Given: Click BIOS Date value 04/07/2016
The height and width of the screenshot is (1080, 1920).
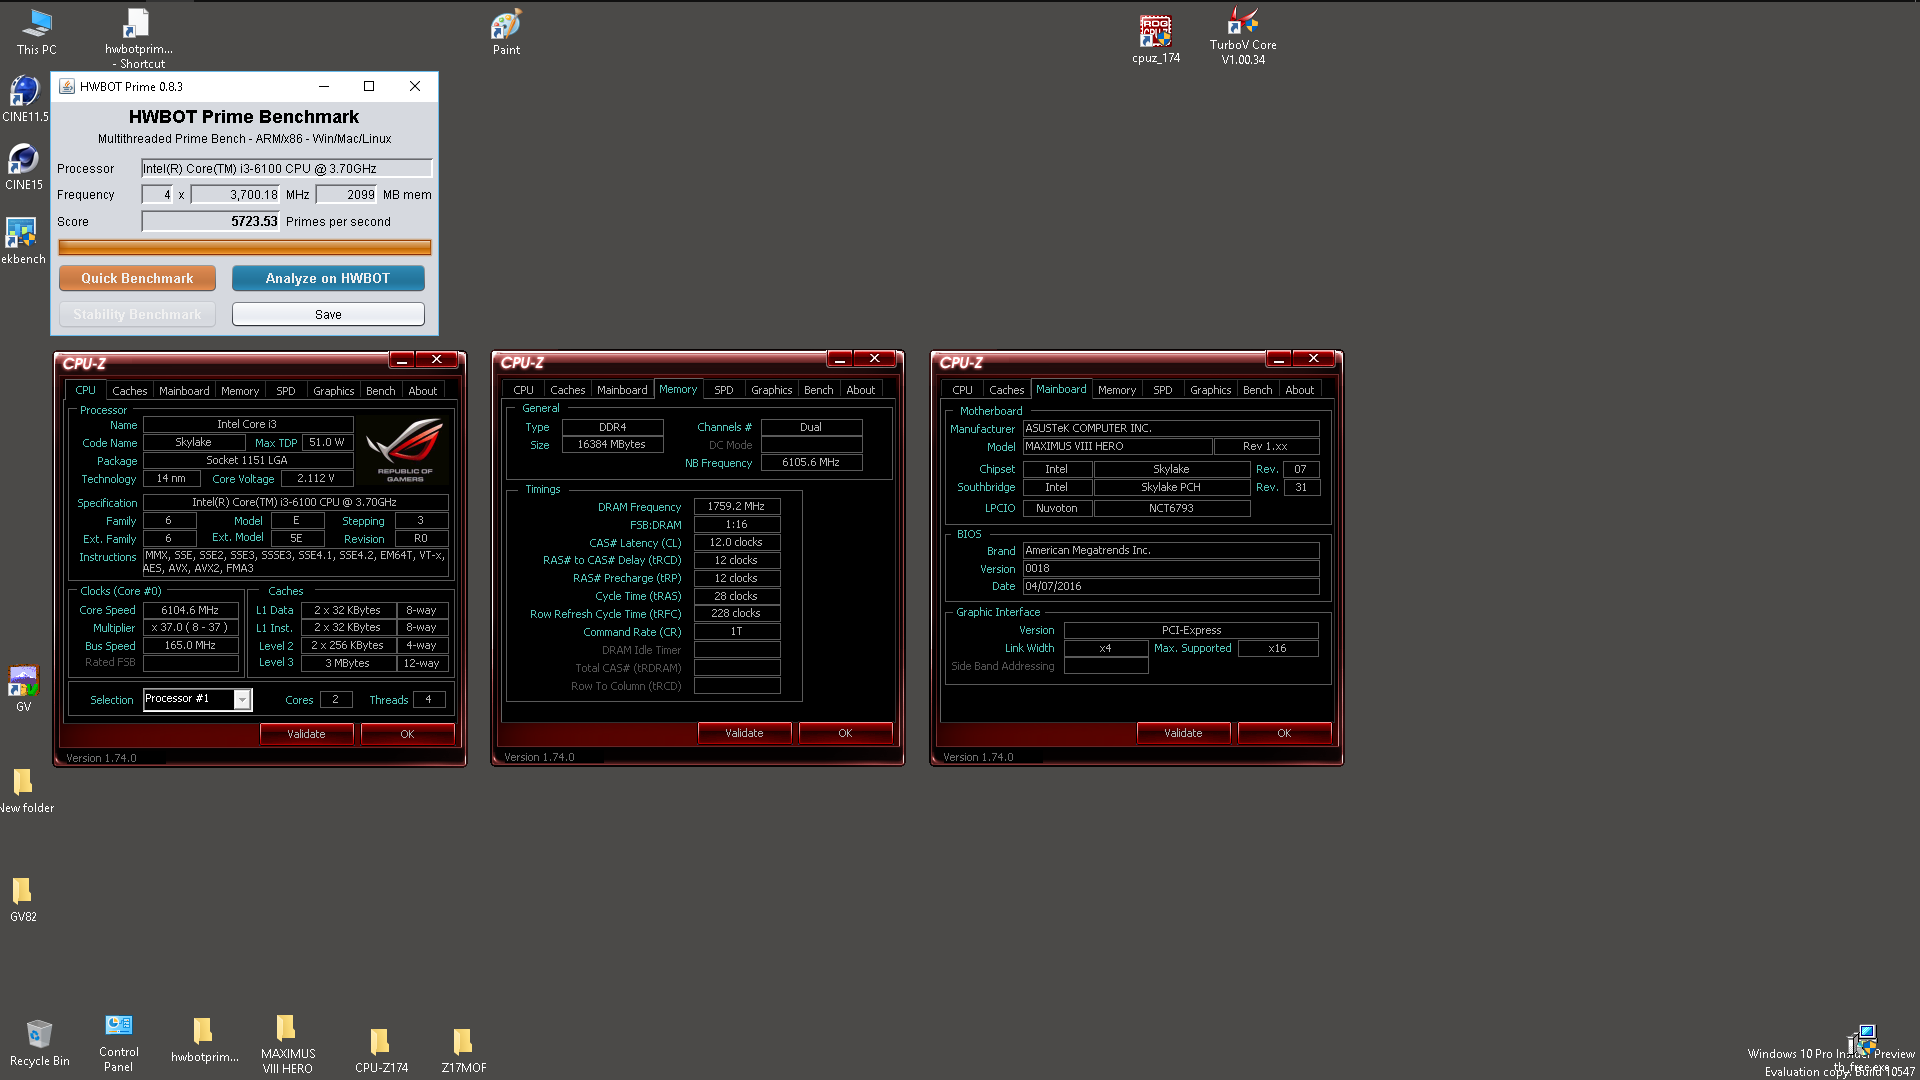Looking at the screenshot, I should pyautogui.click(x=1170, y=586).
